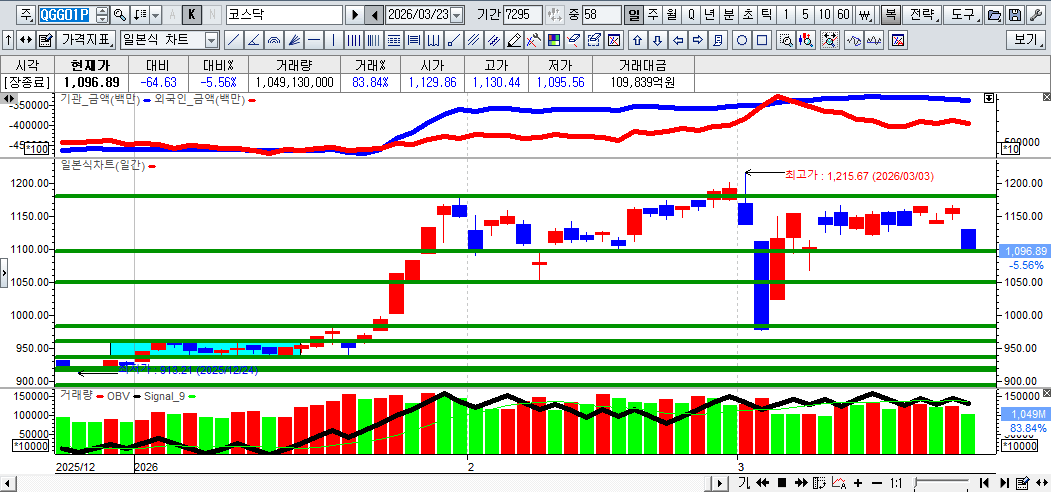The height and width of the screenshot is (492, 1051).
Task: Open the 도구 tools menu
Action: click(x=962, y=15)
